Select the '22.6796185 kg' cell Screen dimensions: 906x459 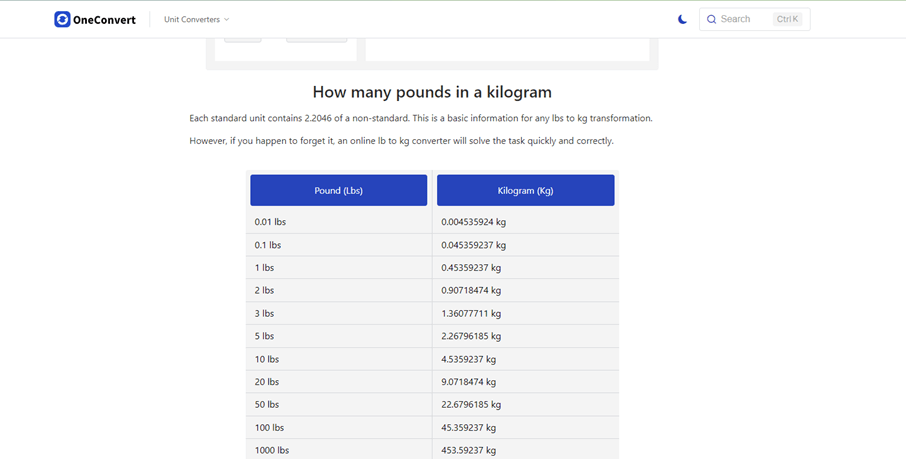click(x=525, y=405)
